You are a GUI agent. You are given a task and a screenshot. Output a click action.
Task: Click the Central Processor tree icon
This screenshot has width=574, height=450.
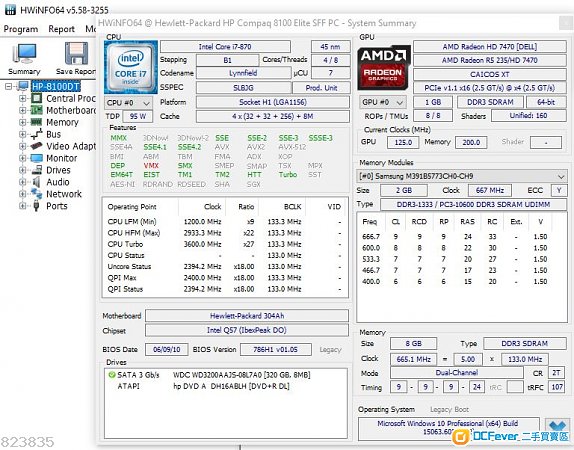pyautogui.click(x=36, y=98)
